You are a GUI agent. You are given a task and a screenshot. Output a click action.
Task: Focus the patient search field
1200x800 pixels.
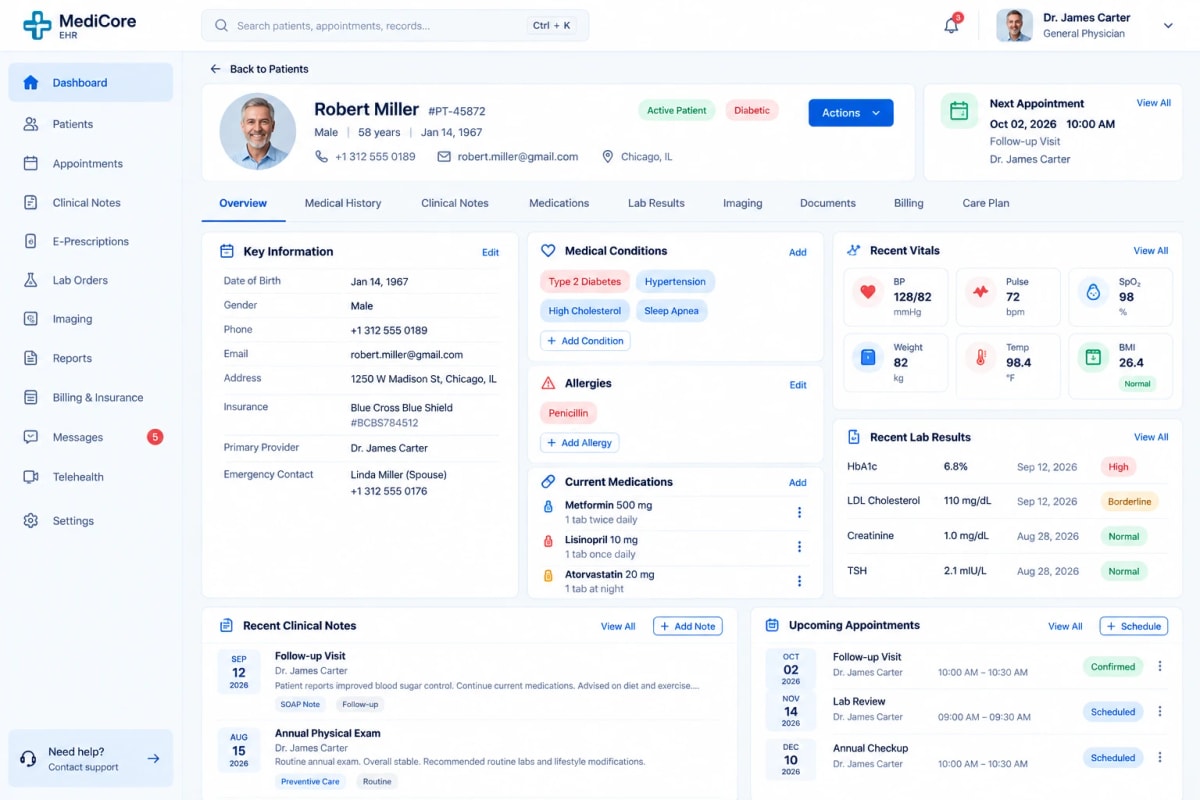pyautogui.click(x=395, y=26)
